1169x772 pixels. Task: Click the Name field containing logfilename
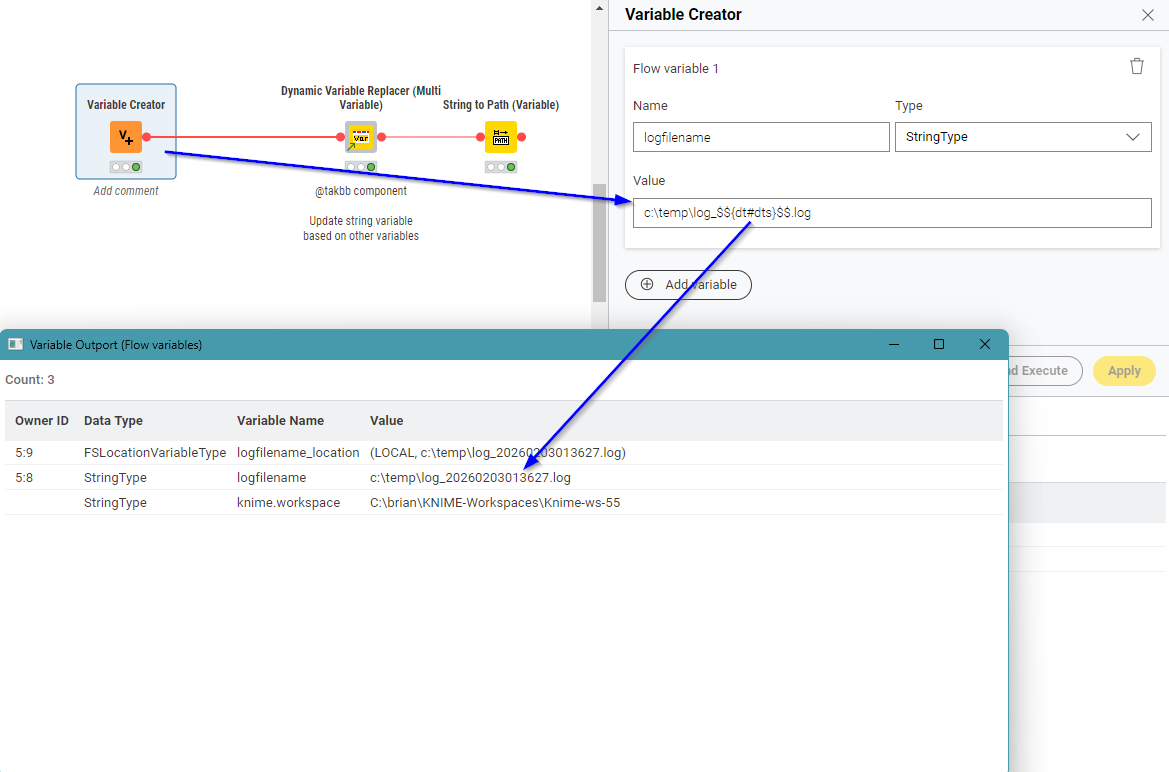[x=760, y=137]
